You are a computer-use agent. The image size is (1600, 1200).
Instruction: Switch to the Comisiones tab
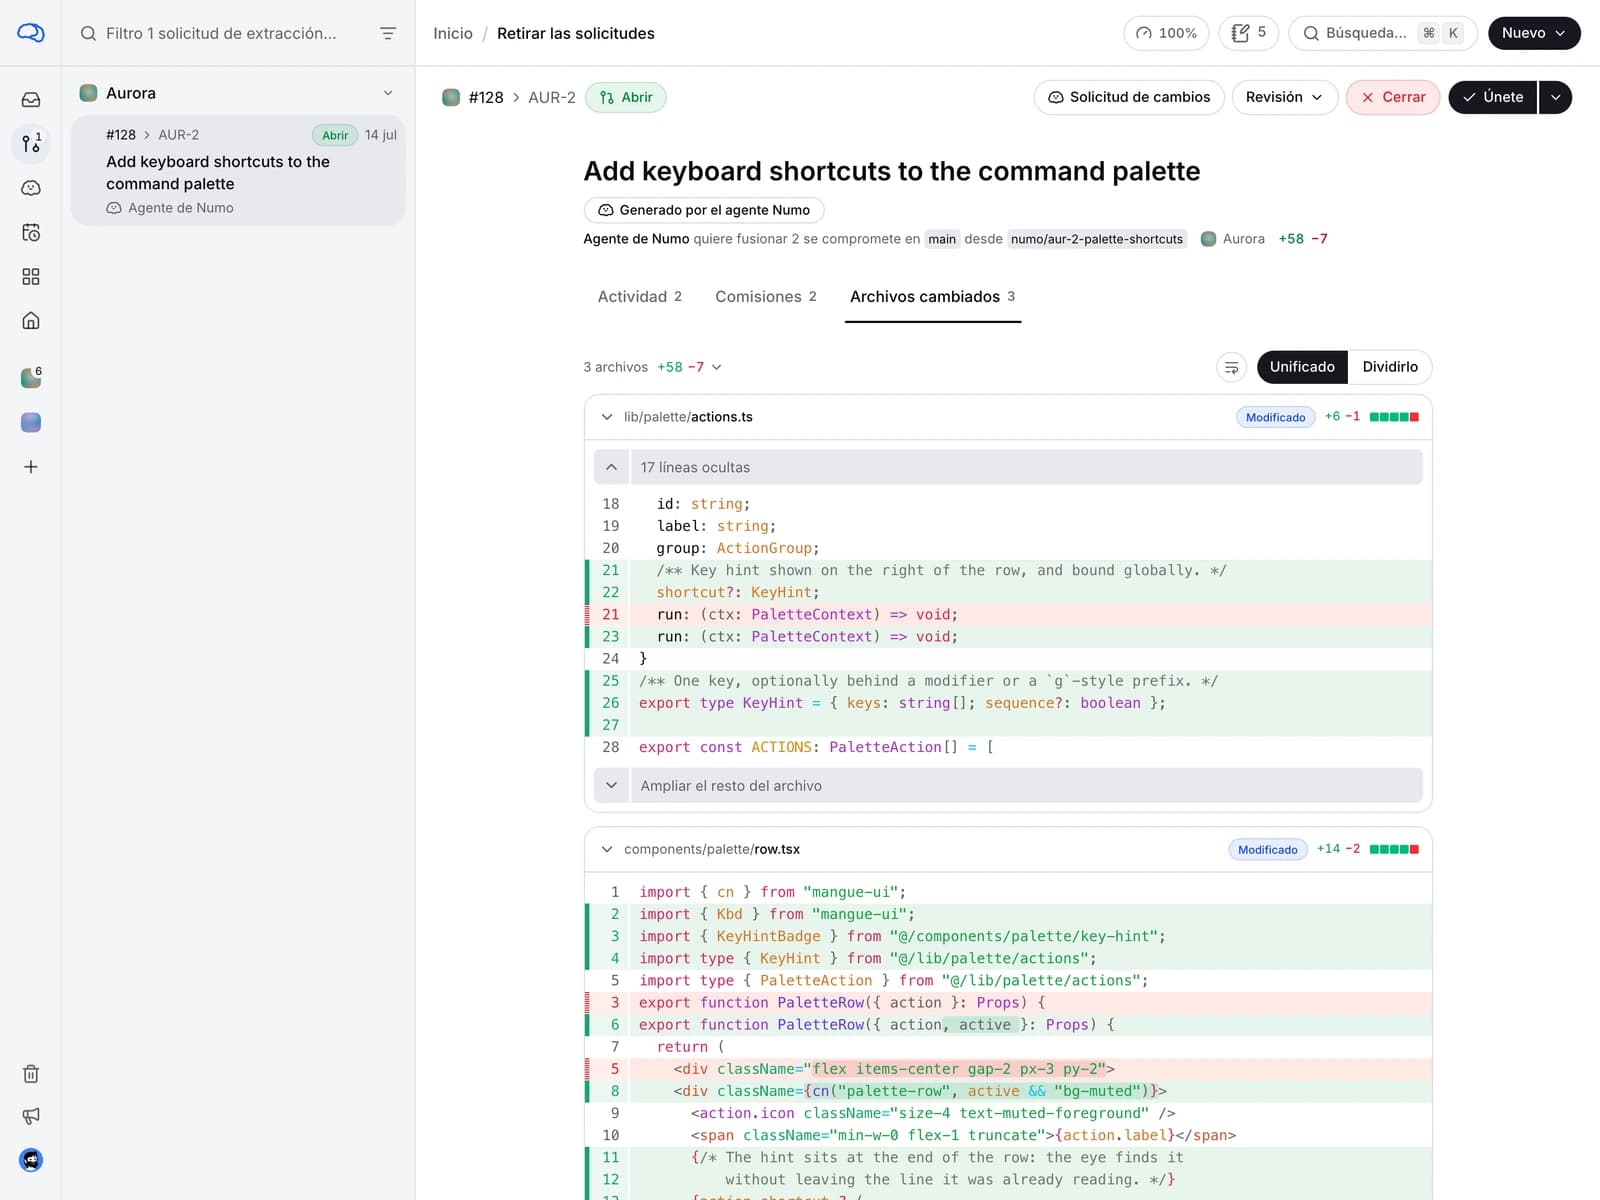click(x=766, y=297)
